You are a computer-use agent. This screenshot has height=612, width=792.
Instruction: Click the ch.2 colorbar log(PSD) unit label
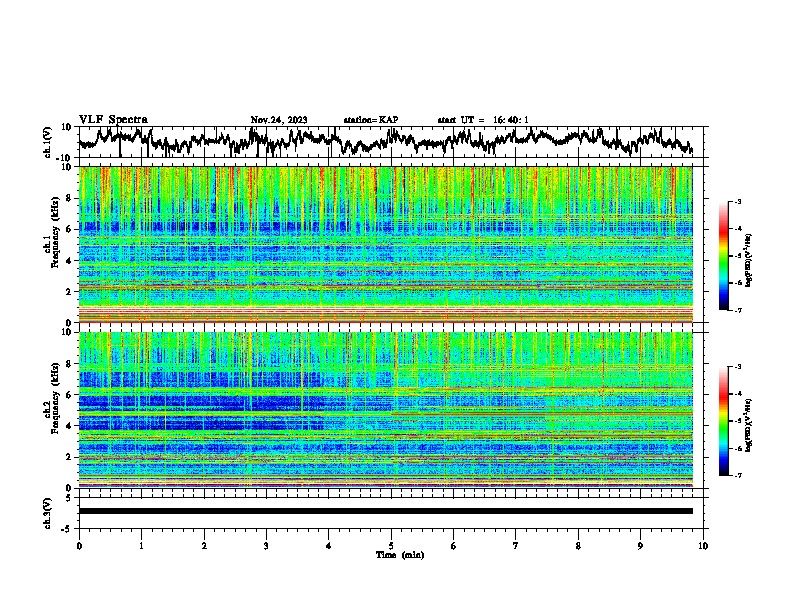(749, 425)
